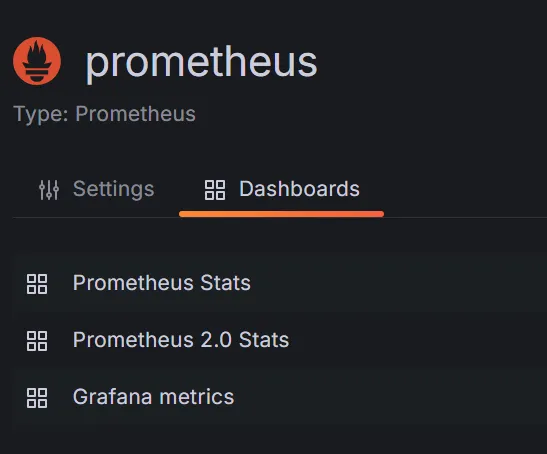Click grid icon beside Grafana metrics
This screenshot has width=547, height=454.
(37, 398)
